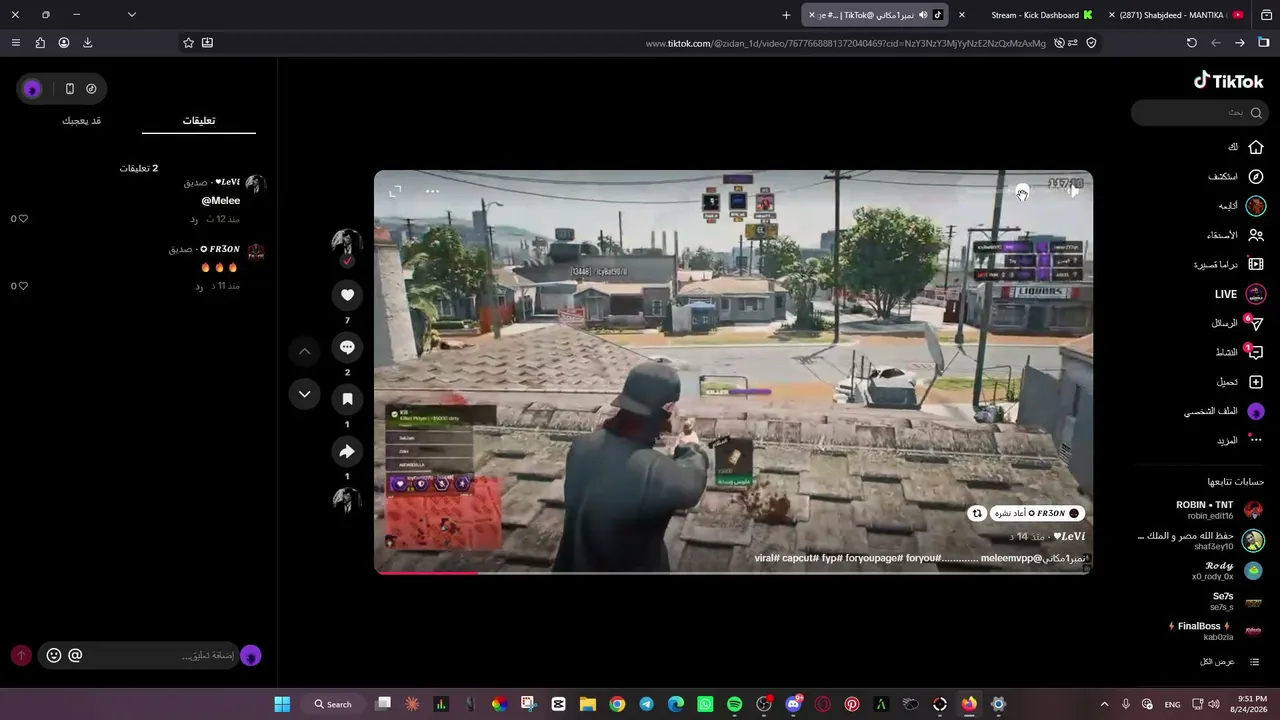Mute the TikTok browser tab audio
1280x720 pixels.
(x=923, y=15)
